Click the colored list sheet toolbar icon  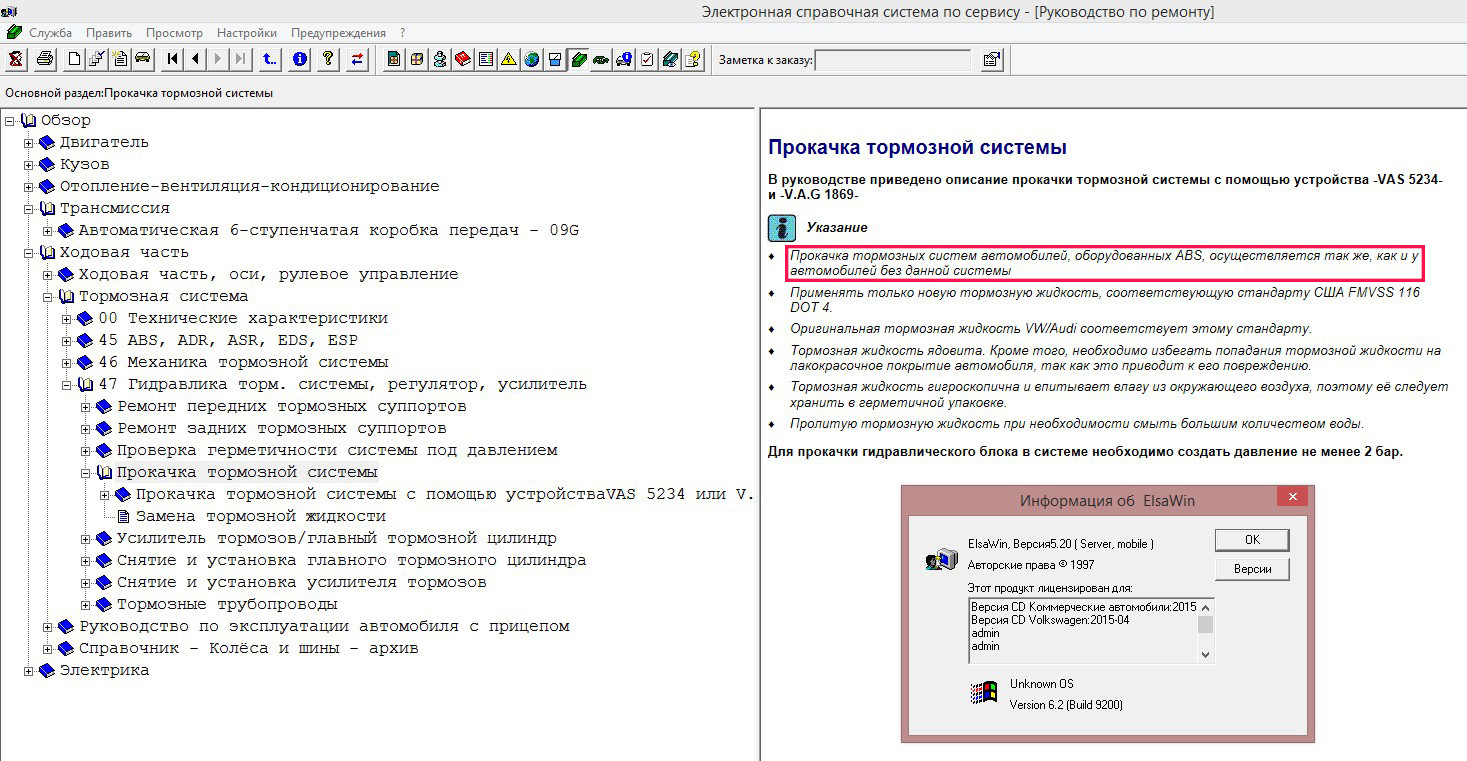[485, 59]
